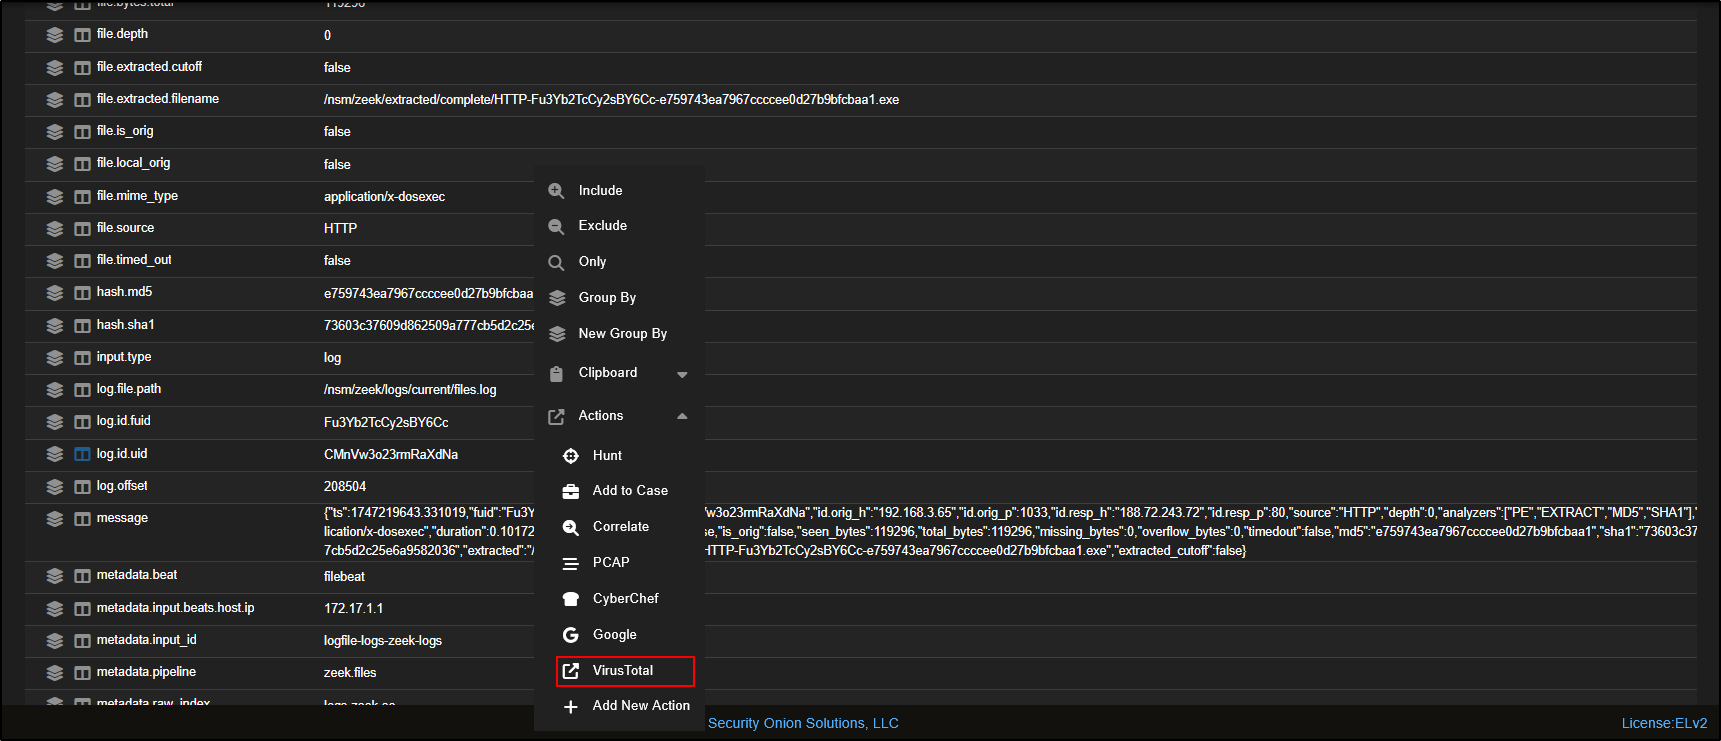1721x741 pixels.
Task: Click Add New Action
Action: [640, 706]
